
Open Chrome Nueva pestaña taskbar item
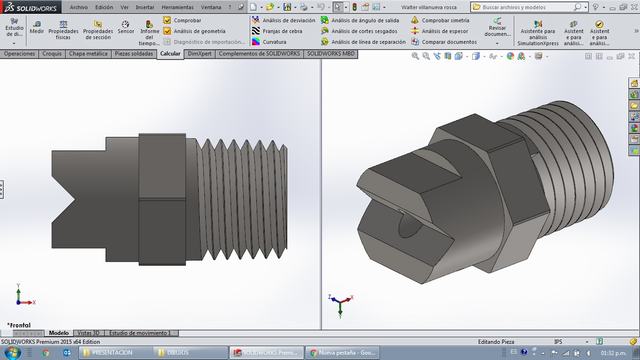pyautogui.click(x=343, y=352)
